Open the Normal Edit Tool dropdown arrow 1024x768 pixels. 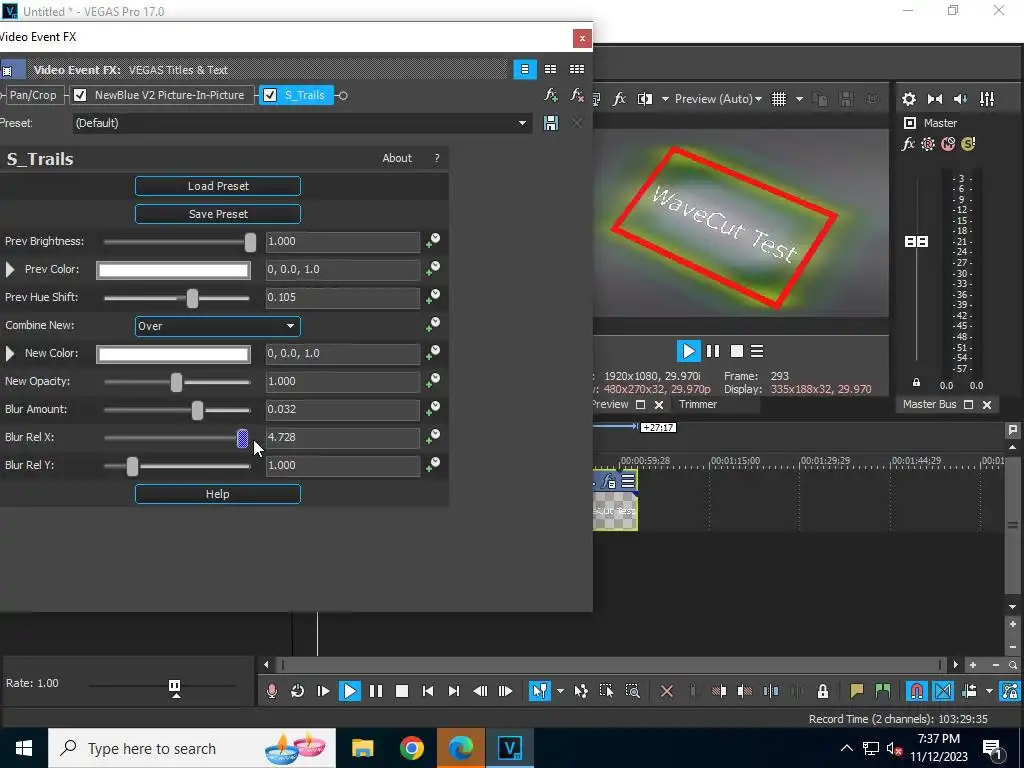(560, 691)
